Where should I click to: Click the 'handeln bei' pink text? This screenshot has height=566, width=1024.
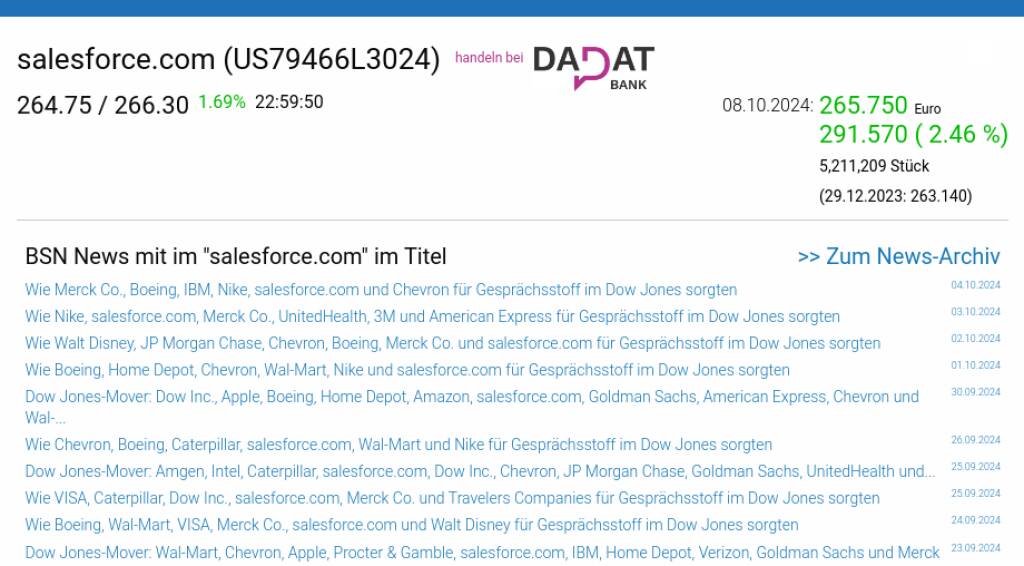pyautogui.click(x=489, y=57)
